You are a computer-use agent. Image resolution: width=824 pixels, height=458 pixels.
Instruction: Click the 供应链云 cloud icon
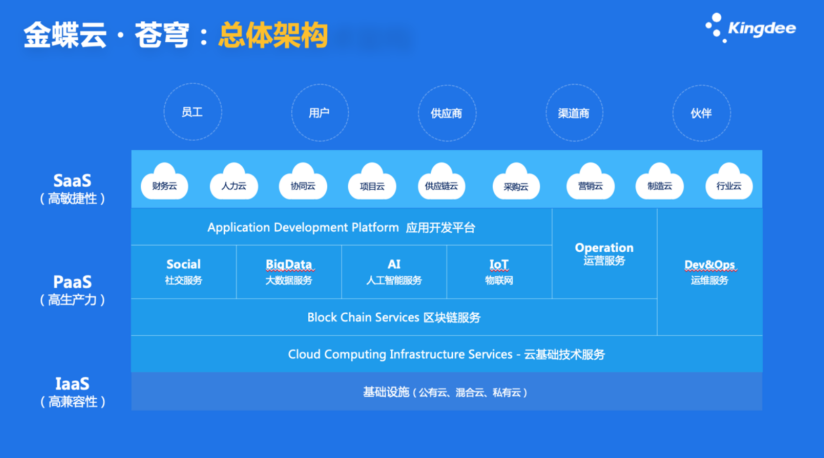coord(441,181)
